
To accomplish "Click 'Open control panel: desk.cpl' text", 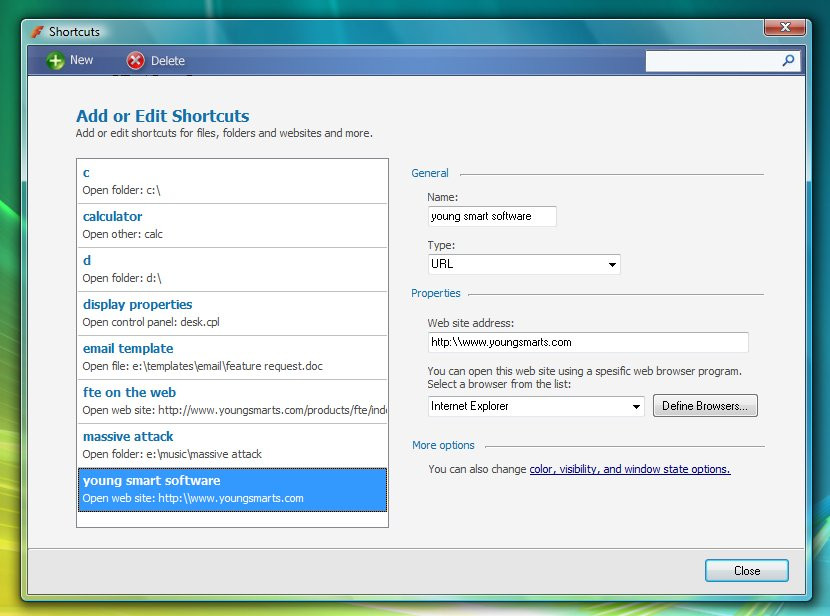I will point(151,322).
